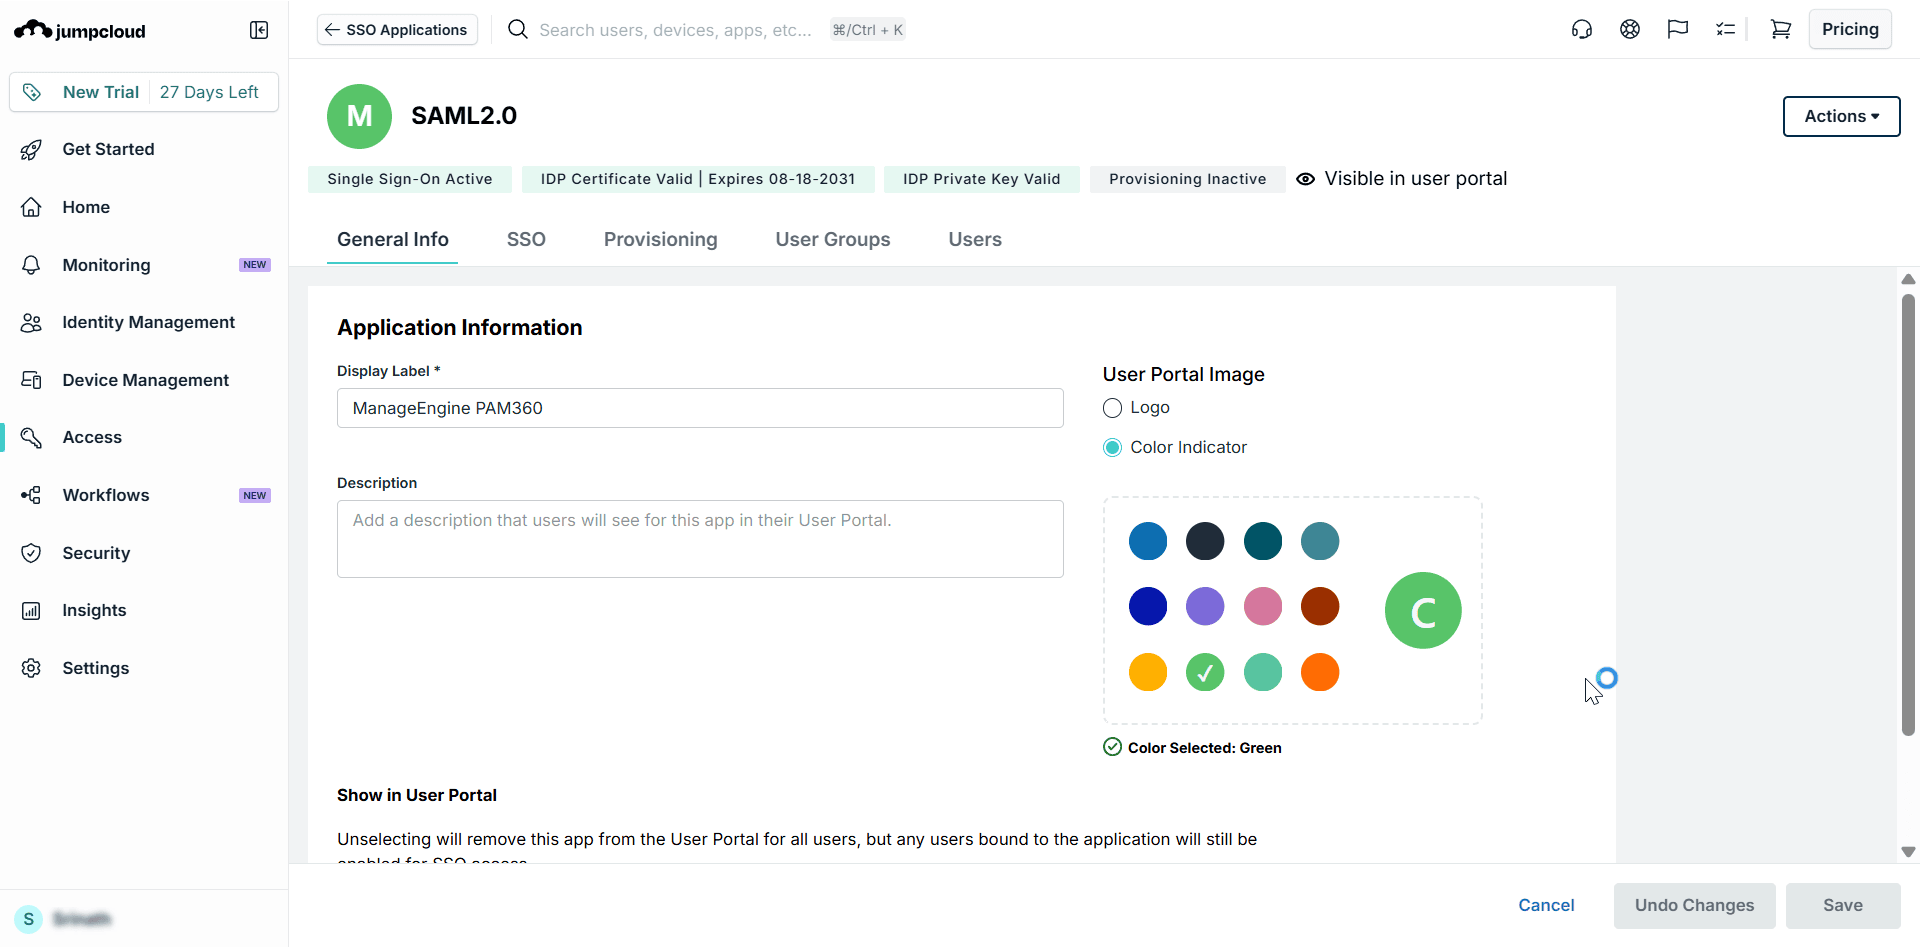Pick the brown-red color swatch
Image resolution: width=1920 pixels, height=947 pixels.
pos(1320,606)
